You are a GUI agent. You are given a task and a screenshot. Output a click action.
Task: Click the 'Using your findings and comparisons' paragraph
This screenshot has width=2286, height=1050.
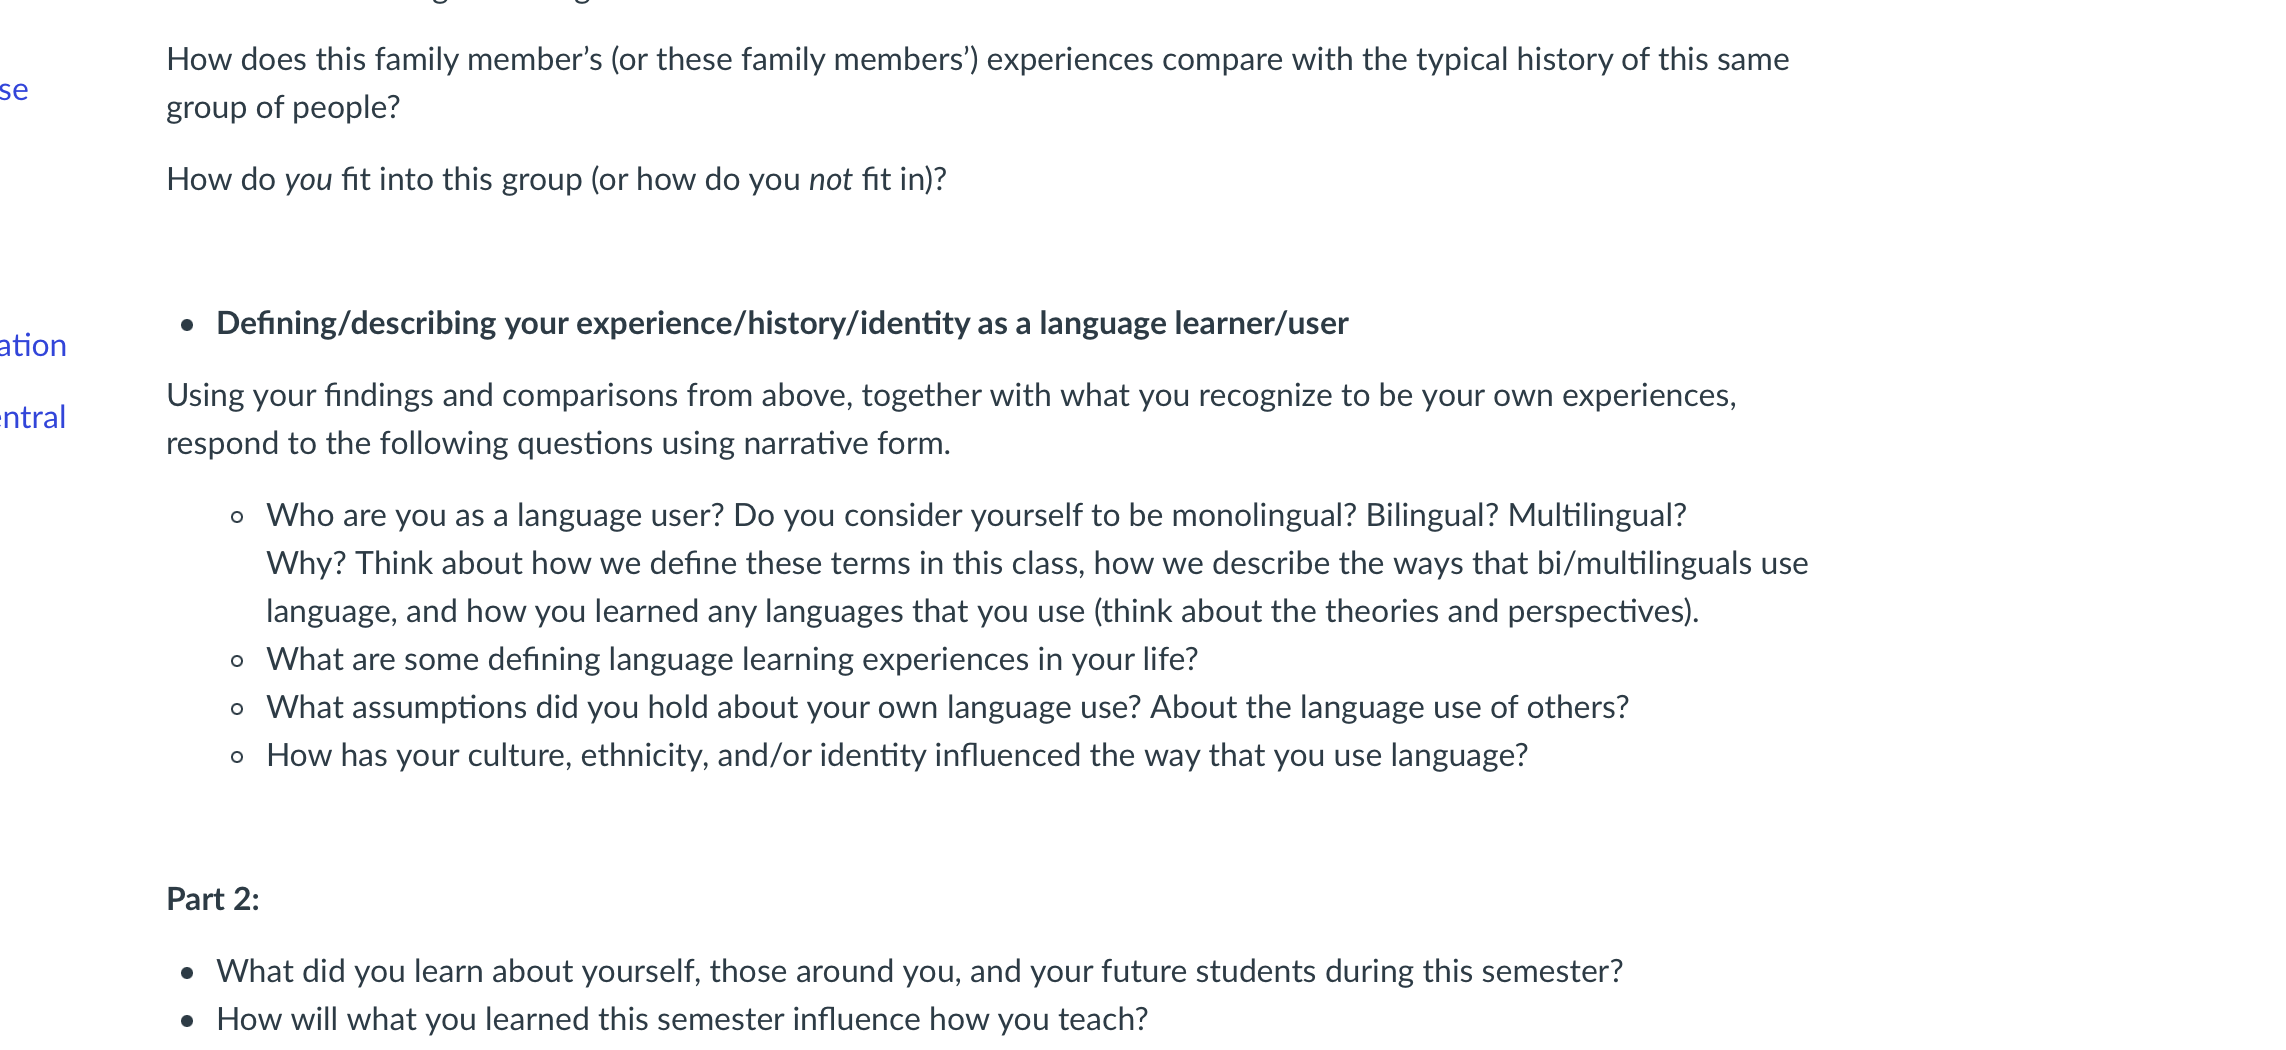951,419
